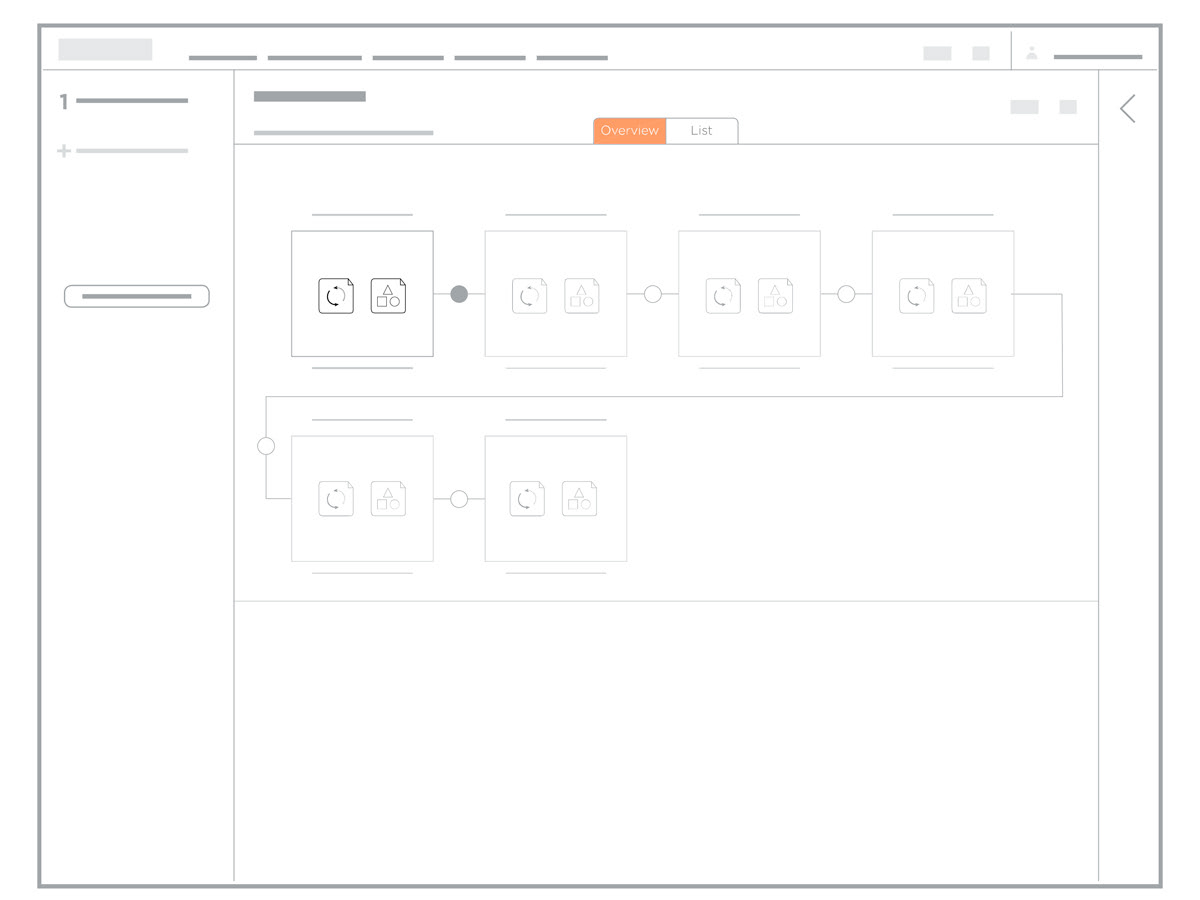Open the shapes icon in the second top-row card
The width and height of the screenshot is (1200, 900).
(x=582, y=296)
